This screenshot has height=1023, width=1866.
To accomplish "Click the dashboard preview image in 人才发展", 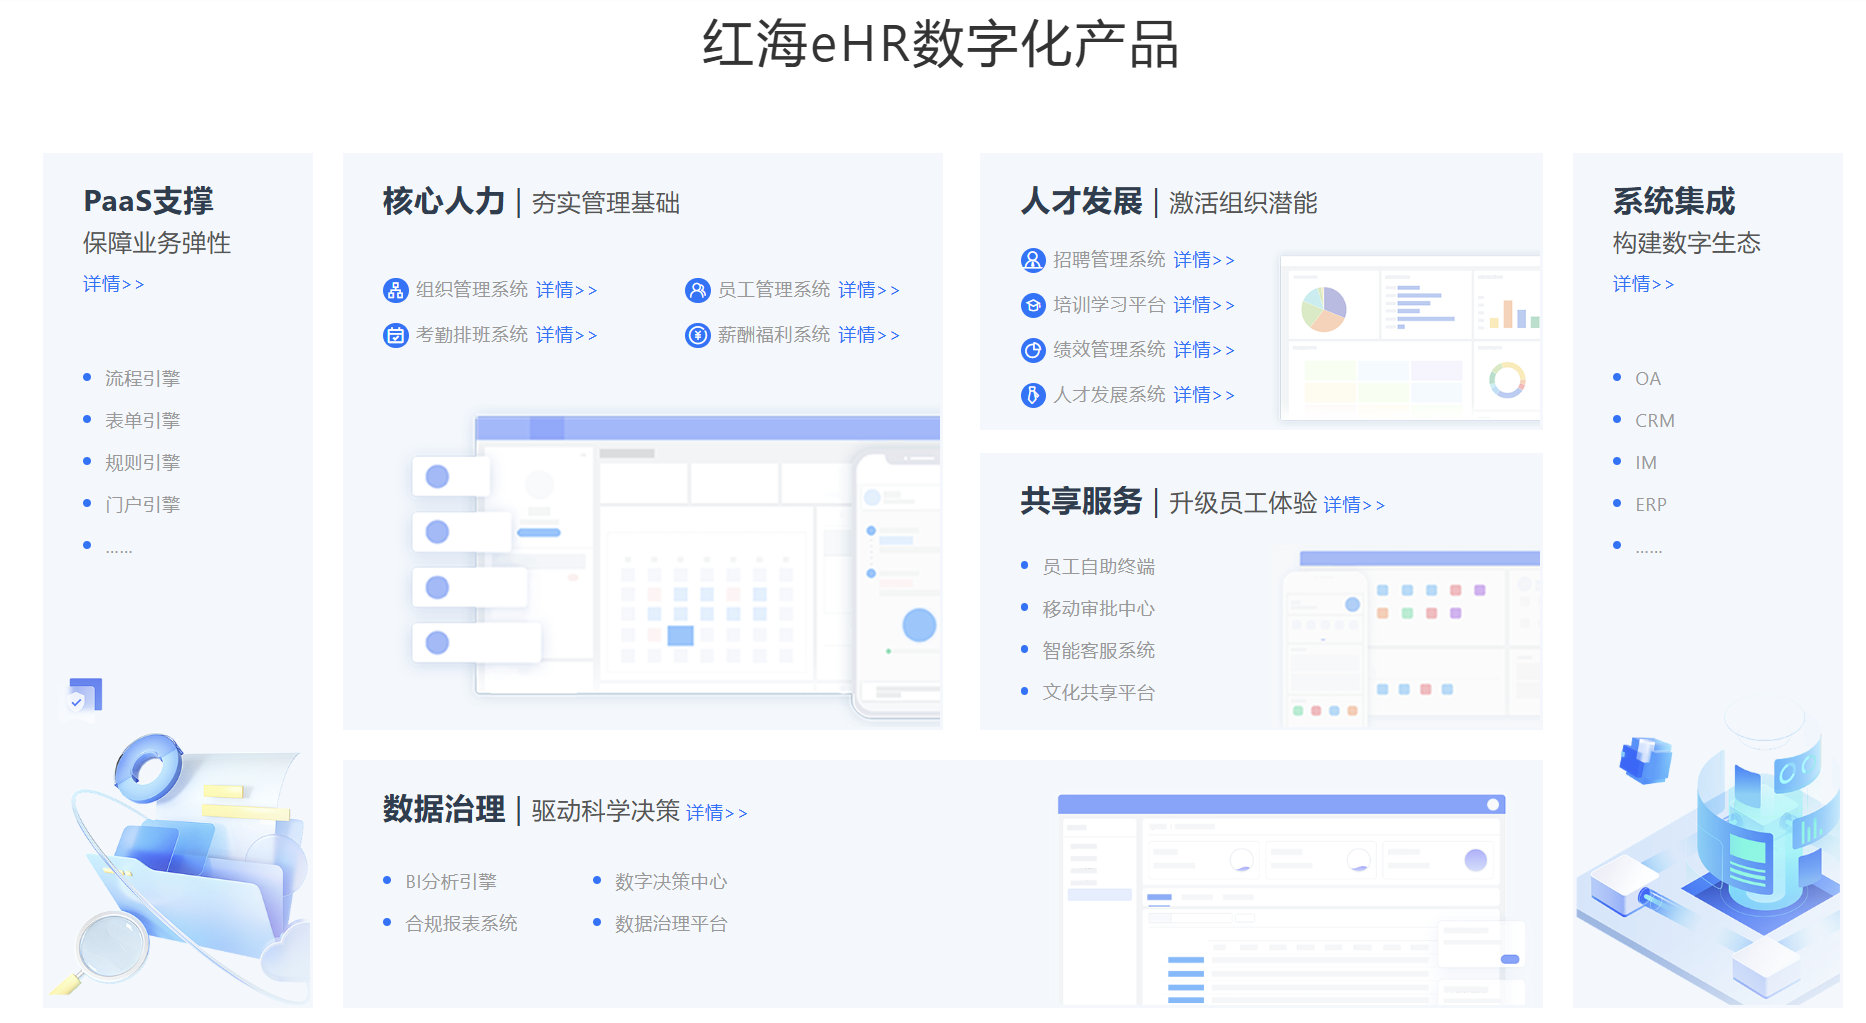I will click(1410, 337).
